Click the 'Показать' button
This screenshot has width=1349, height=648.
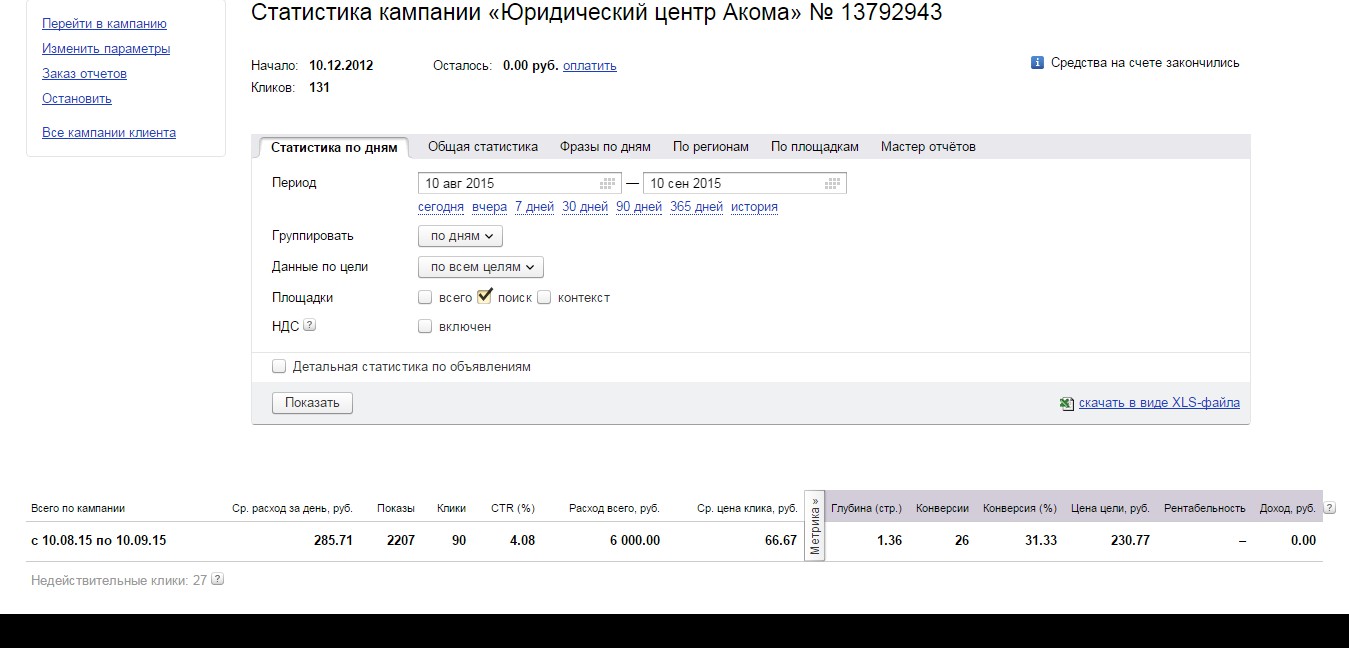[x=312, y=403]
